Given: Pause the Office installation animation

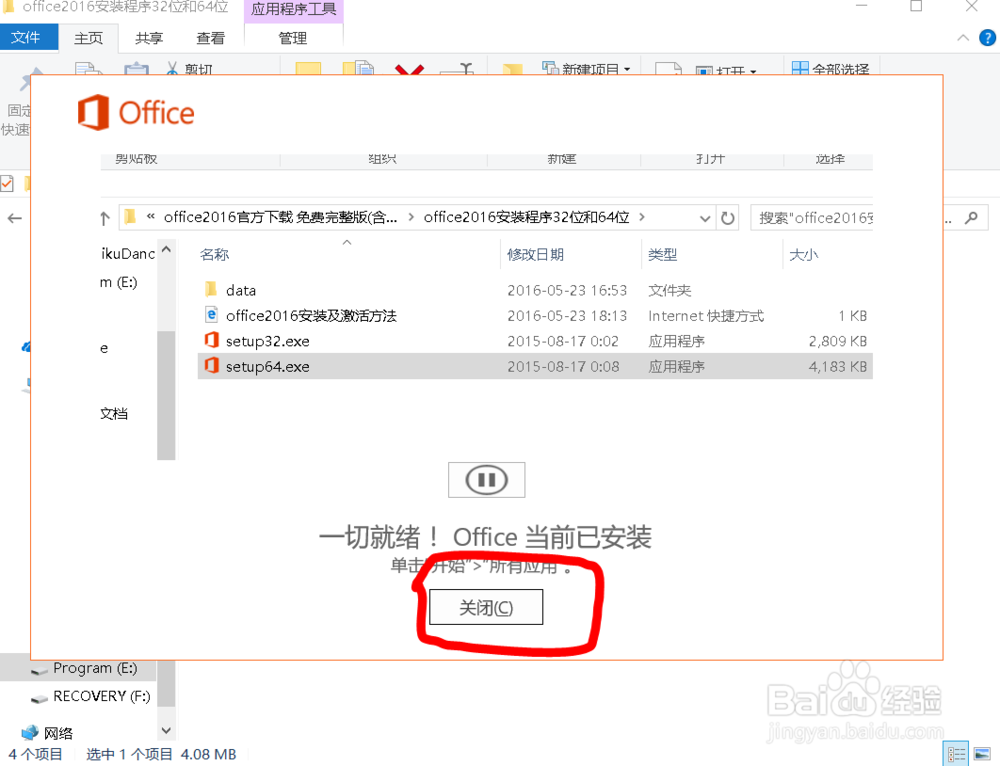Looking at the screenshot, I should [x=487, y=480].
